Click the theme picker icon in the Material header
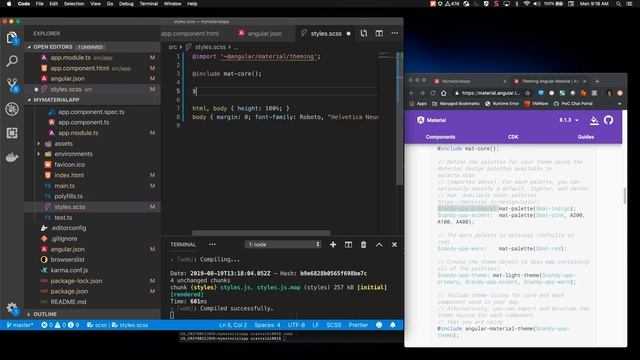640x360 pixels. click(x=594, y=120)
